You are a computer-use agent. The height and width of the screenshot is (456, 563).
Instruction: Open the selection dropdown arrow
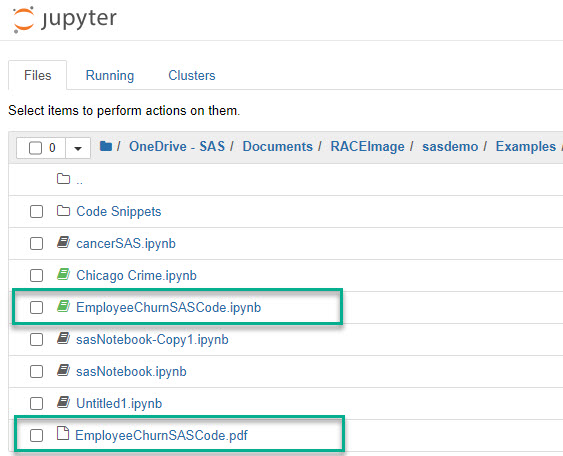(78, 148)
